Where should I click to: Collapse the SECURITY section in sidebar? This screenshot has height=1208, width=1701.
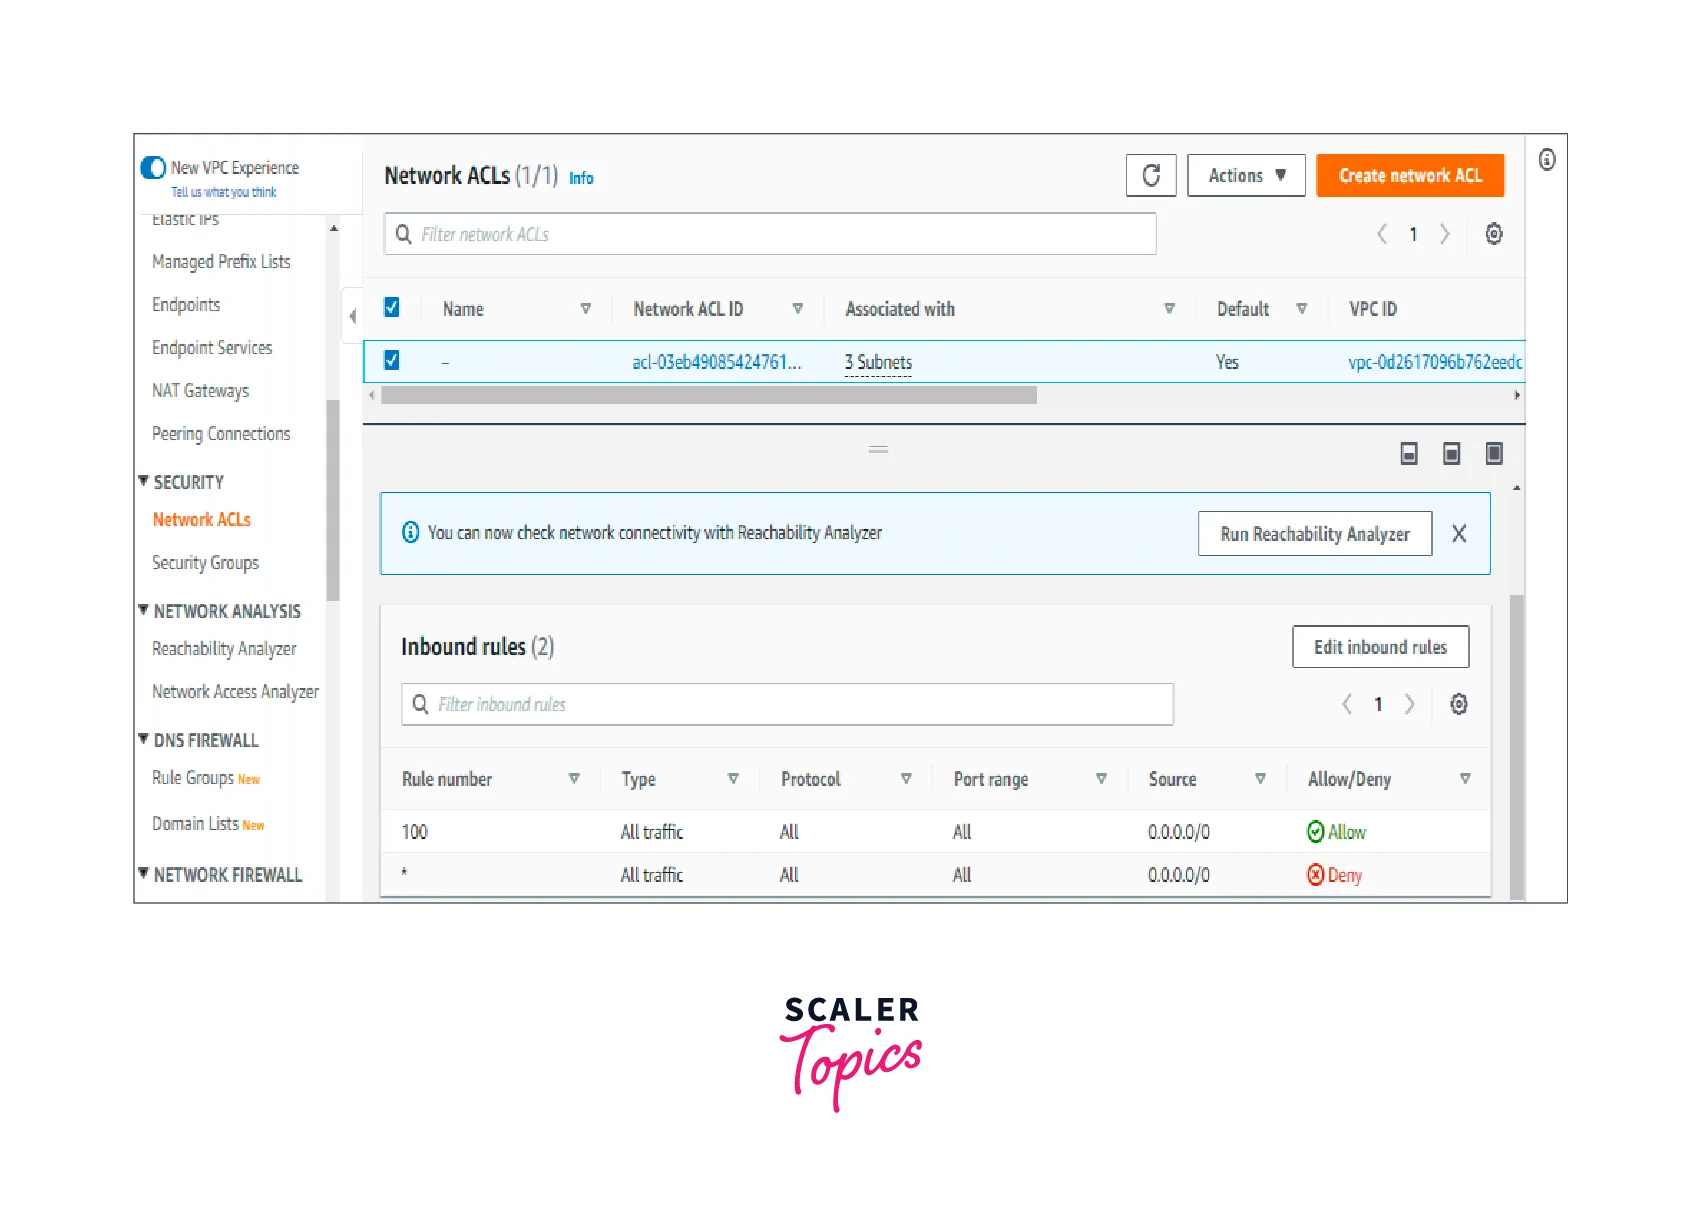[144, 481]
